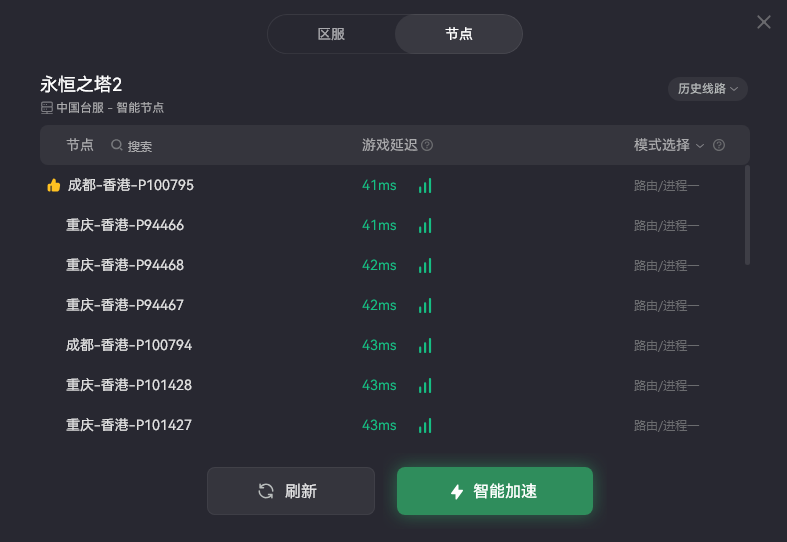
Task: Switch to the 区服 tab
Action: [x=331, y=33]
